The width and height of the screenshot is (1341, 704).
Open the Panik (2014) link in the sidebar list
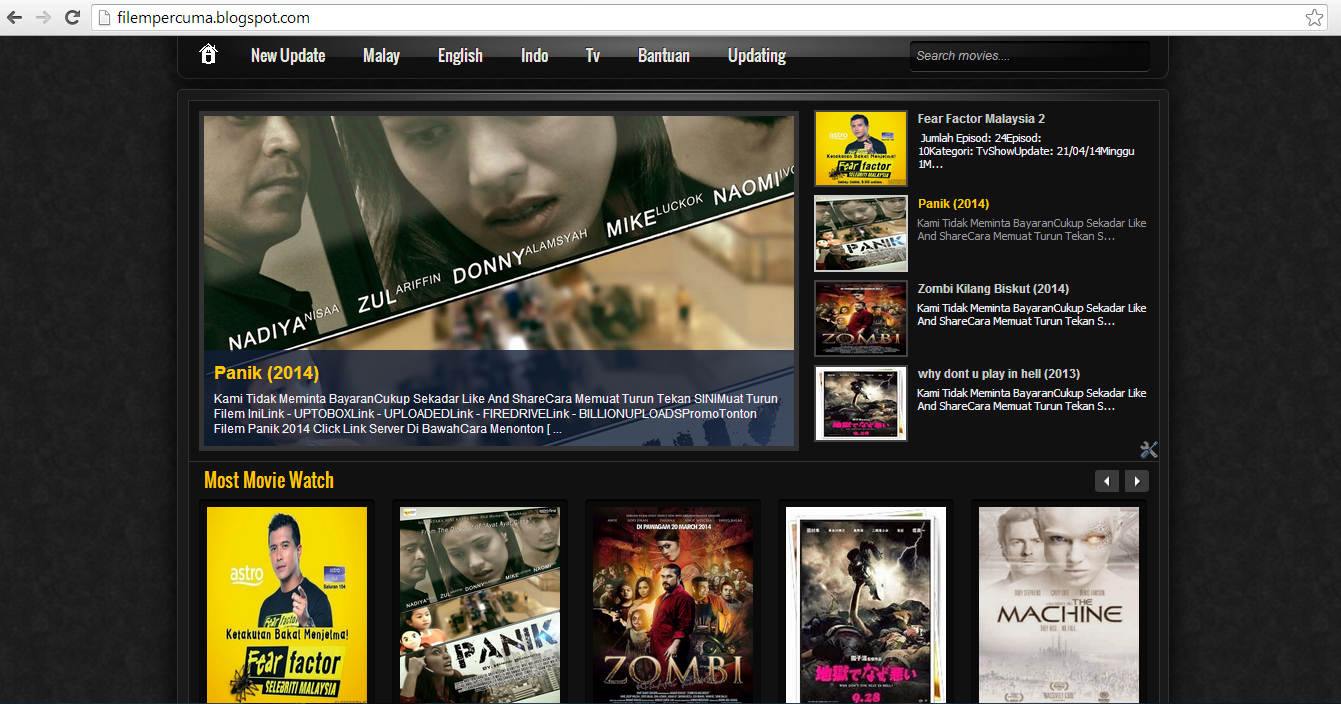point(953,204)
